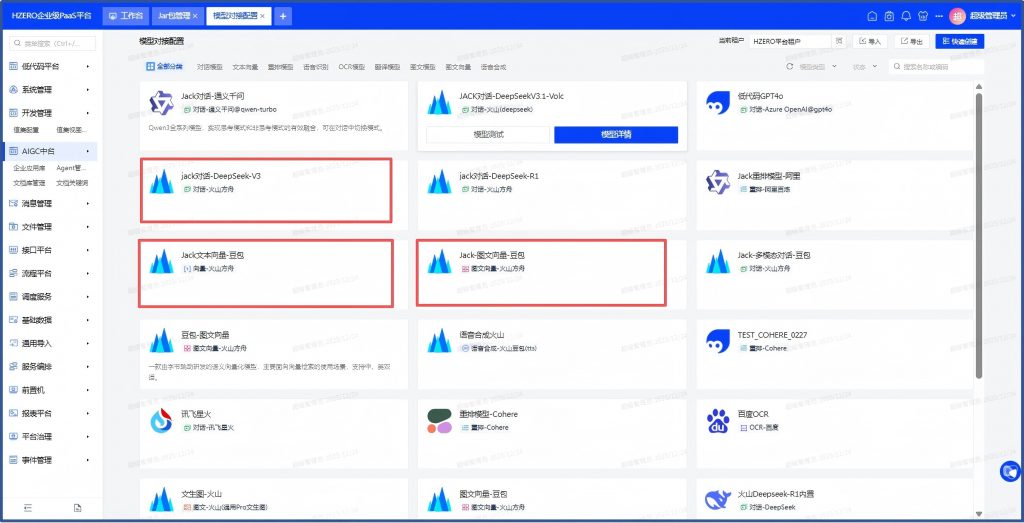
Task: Open the floating assistant chat icon
Action: click(1009, 469)
